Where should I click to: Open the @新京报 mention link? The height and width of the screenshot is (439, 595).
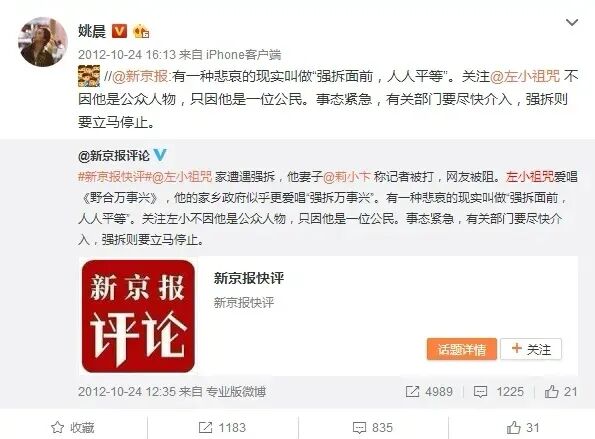point(140,76)
